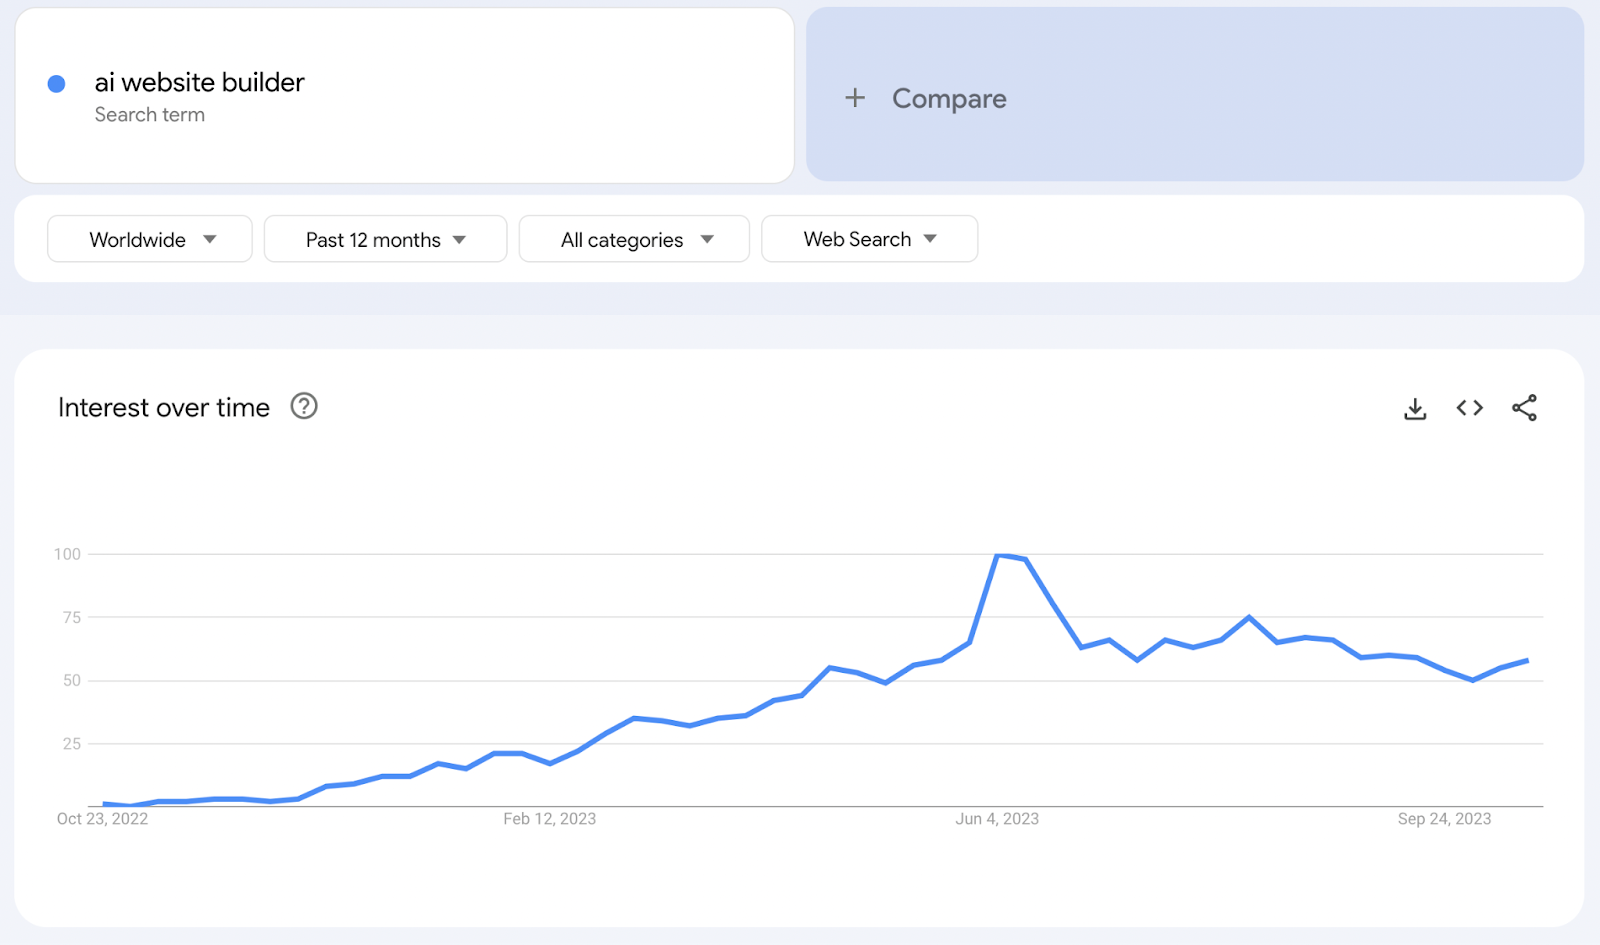Edit the ai website builder search term
Viewport: 1600px width, 945px height.
click(x=199, y=82)
